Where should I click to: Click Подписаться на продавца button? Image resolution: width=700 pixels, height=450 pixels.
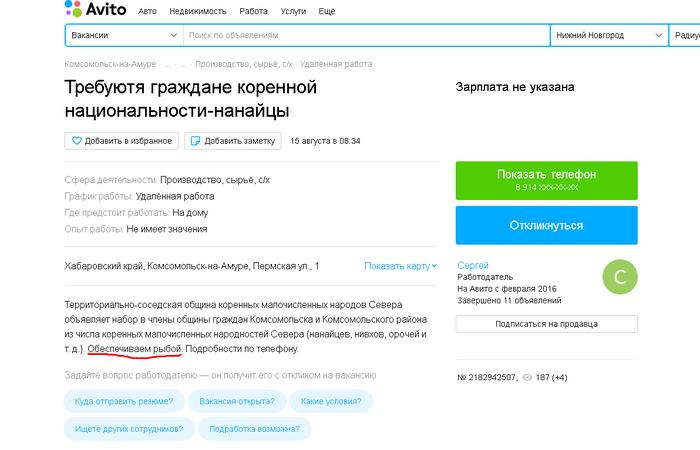546,324
